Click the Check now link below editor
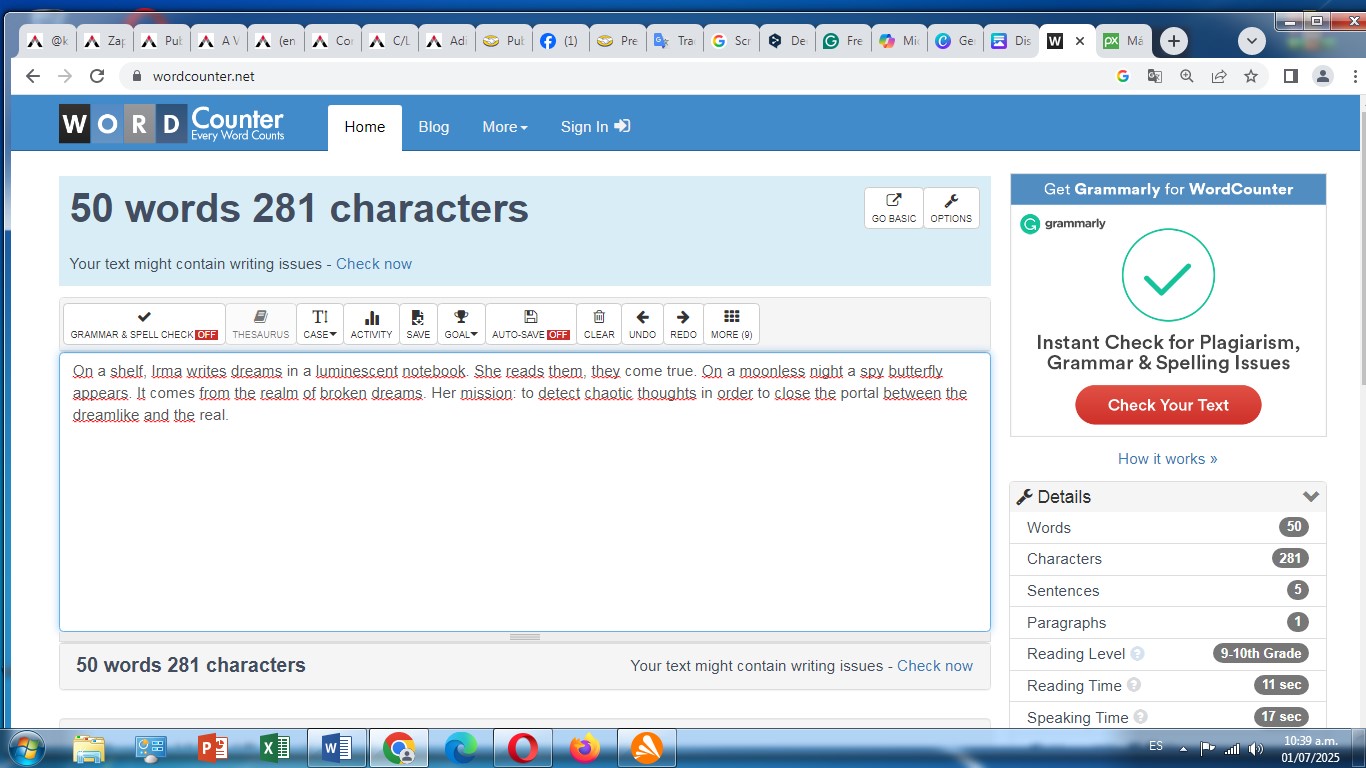The image size is (1366, 768). pos(935,666)
